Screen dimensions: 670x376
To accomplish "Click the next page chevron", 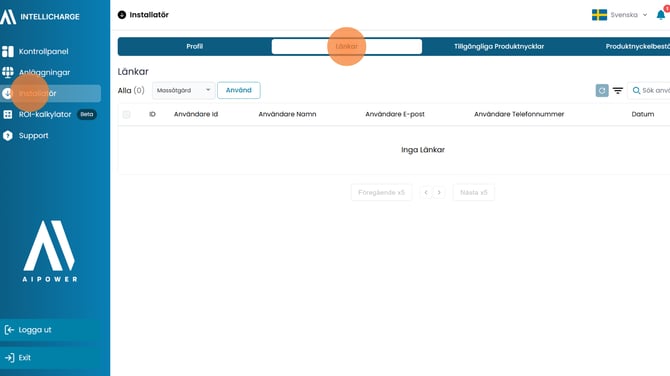I will tap(439, 192).
